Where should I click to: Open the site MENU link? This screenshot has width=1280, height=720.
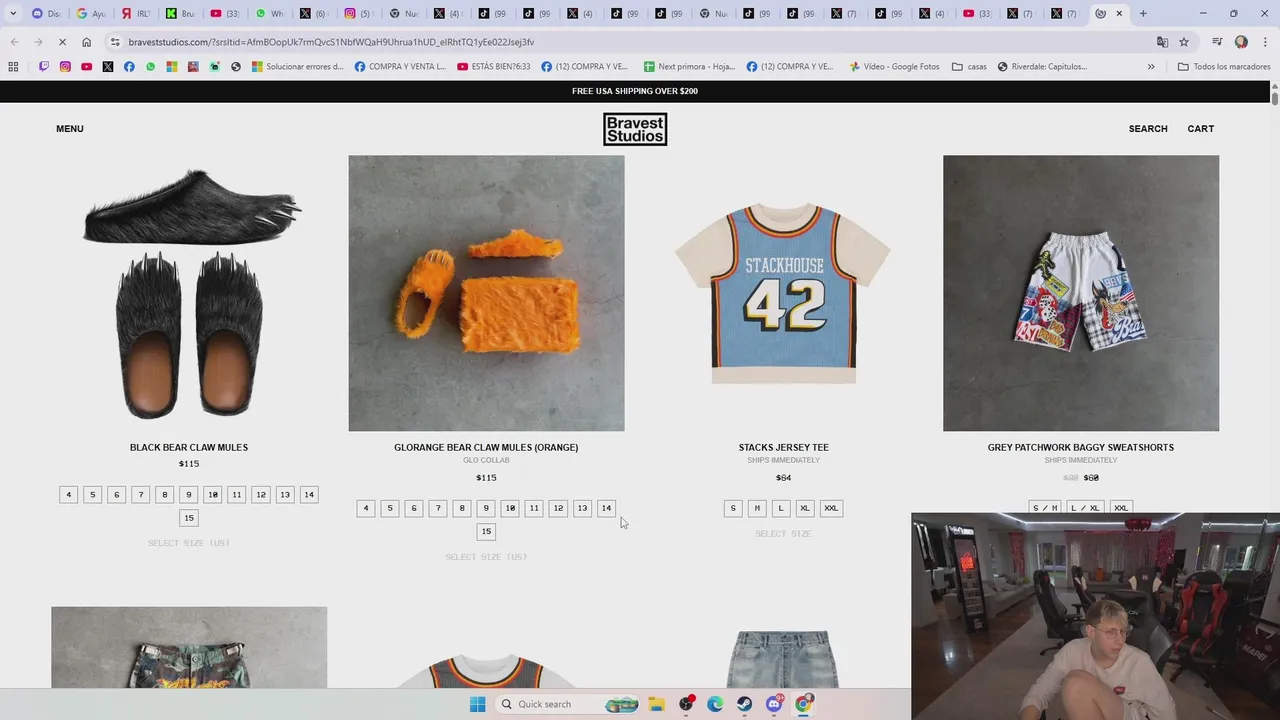70,129
